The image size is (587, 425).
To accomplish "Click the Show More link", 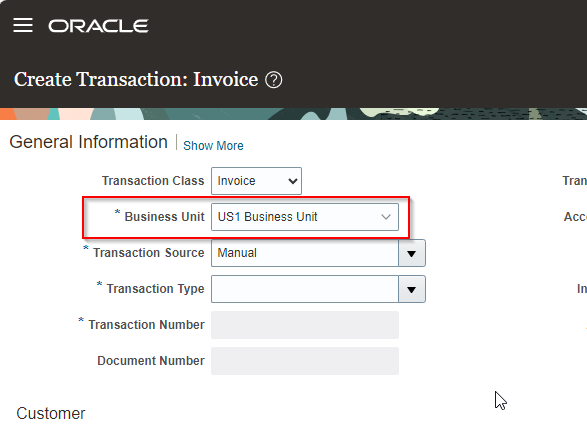I will (213, 146).
